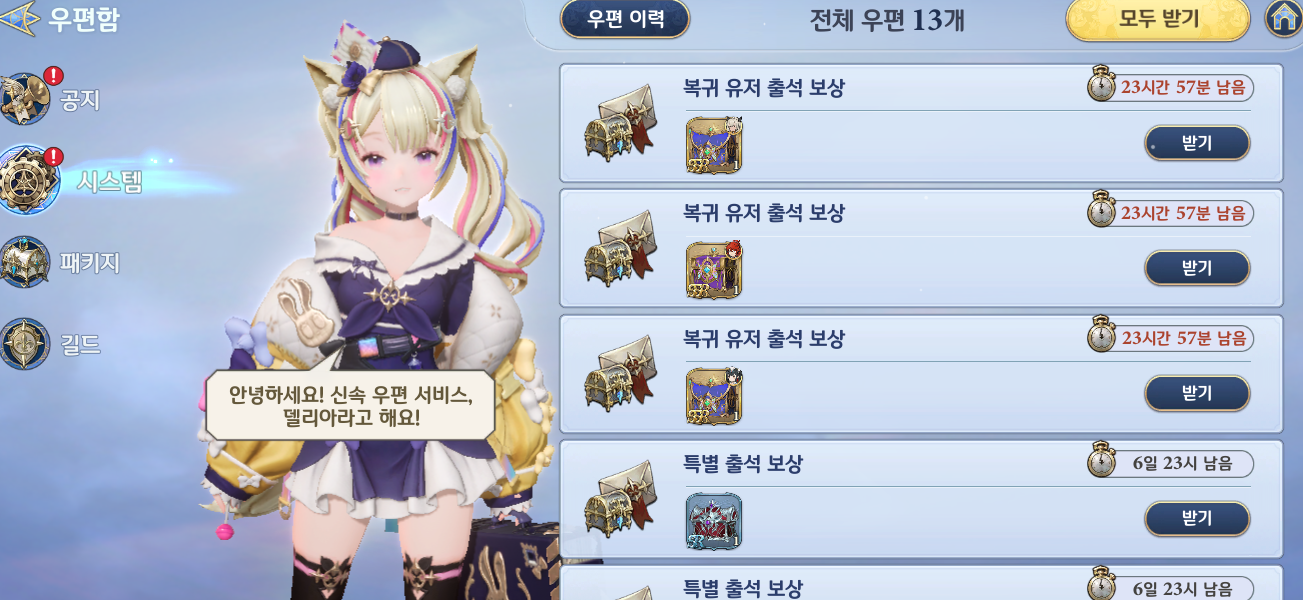Screen dimensions: 1303x600
Task: Click the red chest reward in 특별 출석 보상
Action: (713, 521)
